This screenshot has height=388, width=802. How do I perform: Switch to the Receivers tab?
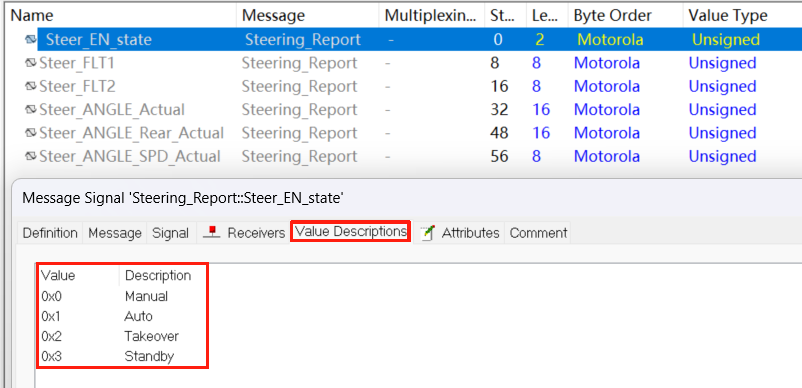click(244, 233)
